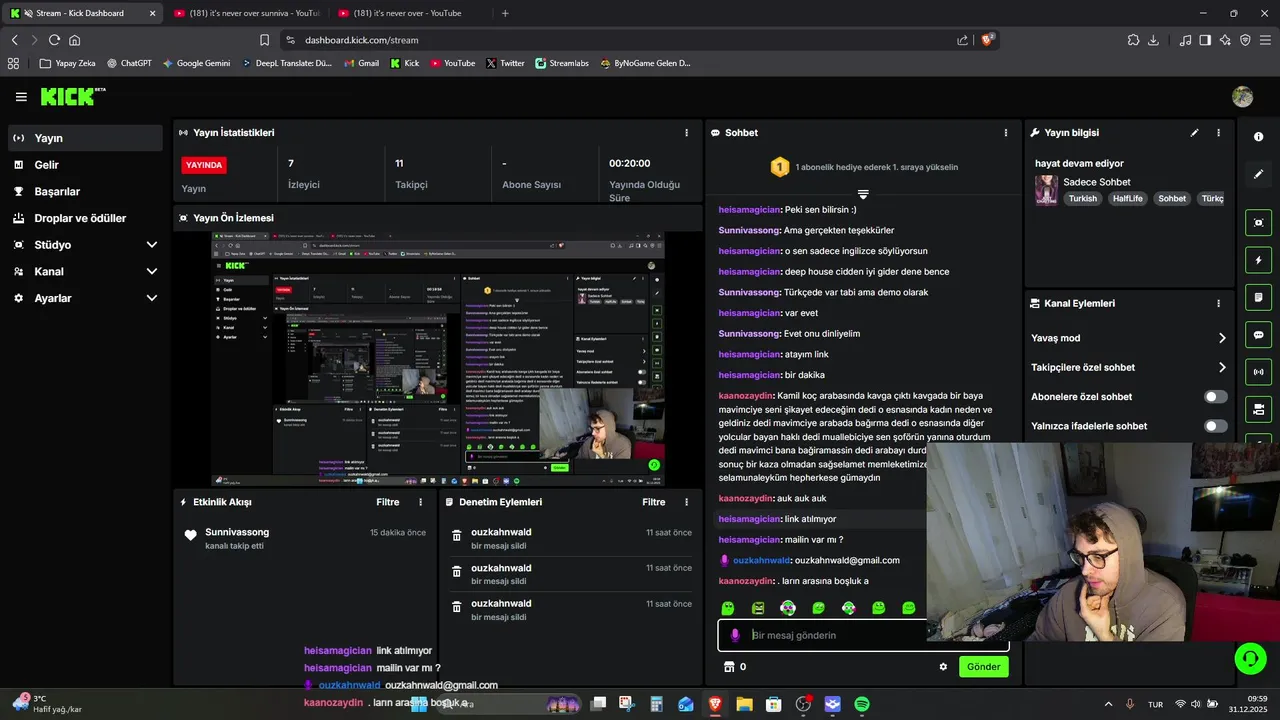This screenshot has height=720, width=1280.
Task: Open the profile avatar menu
Action: click(1243, 96)
